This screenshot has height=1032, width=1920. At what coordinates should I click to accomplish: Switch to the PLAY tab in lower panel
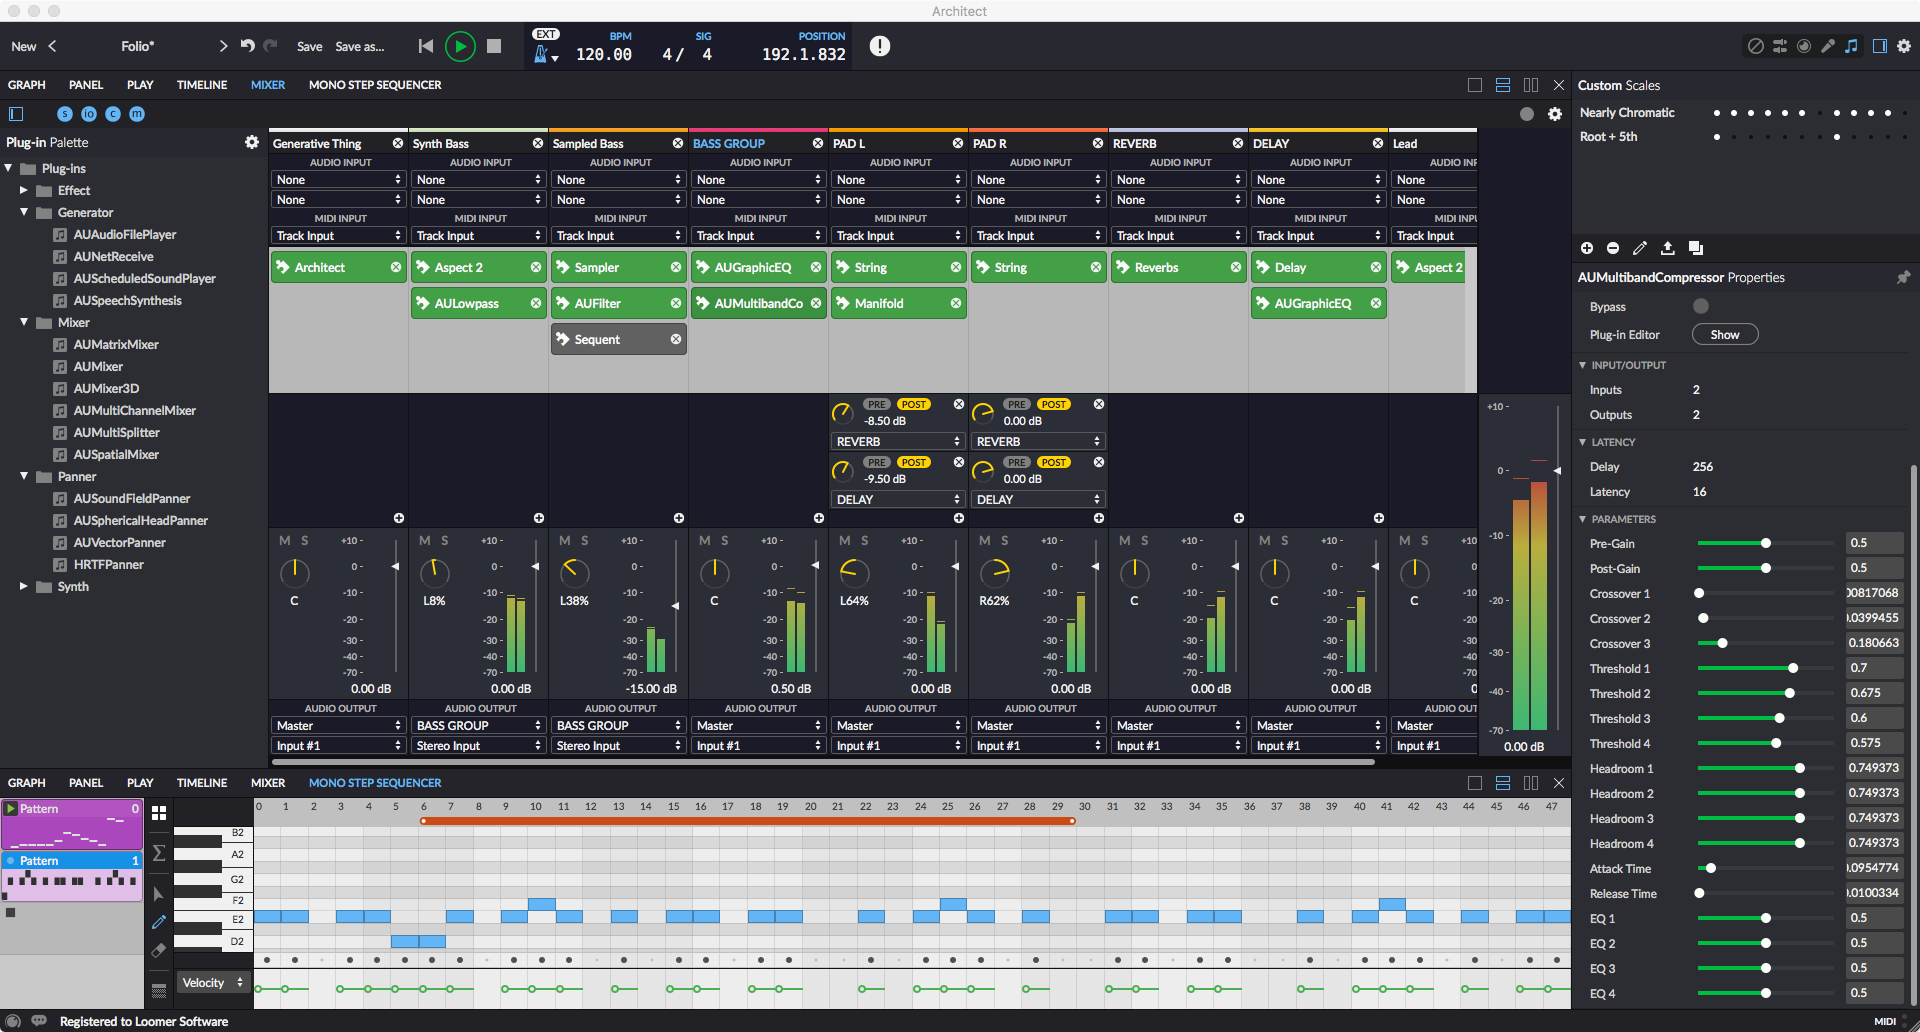click(140, 783)
